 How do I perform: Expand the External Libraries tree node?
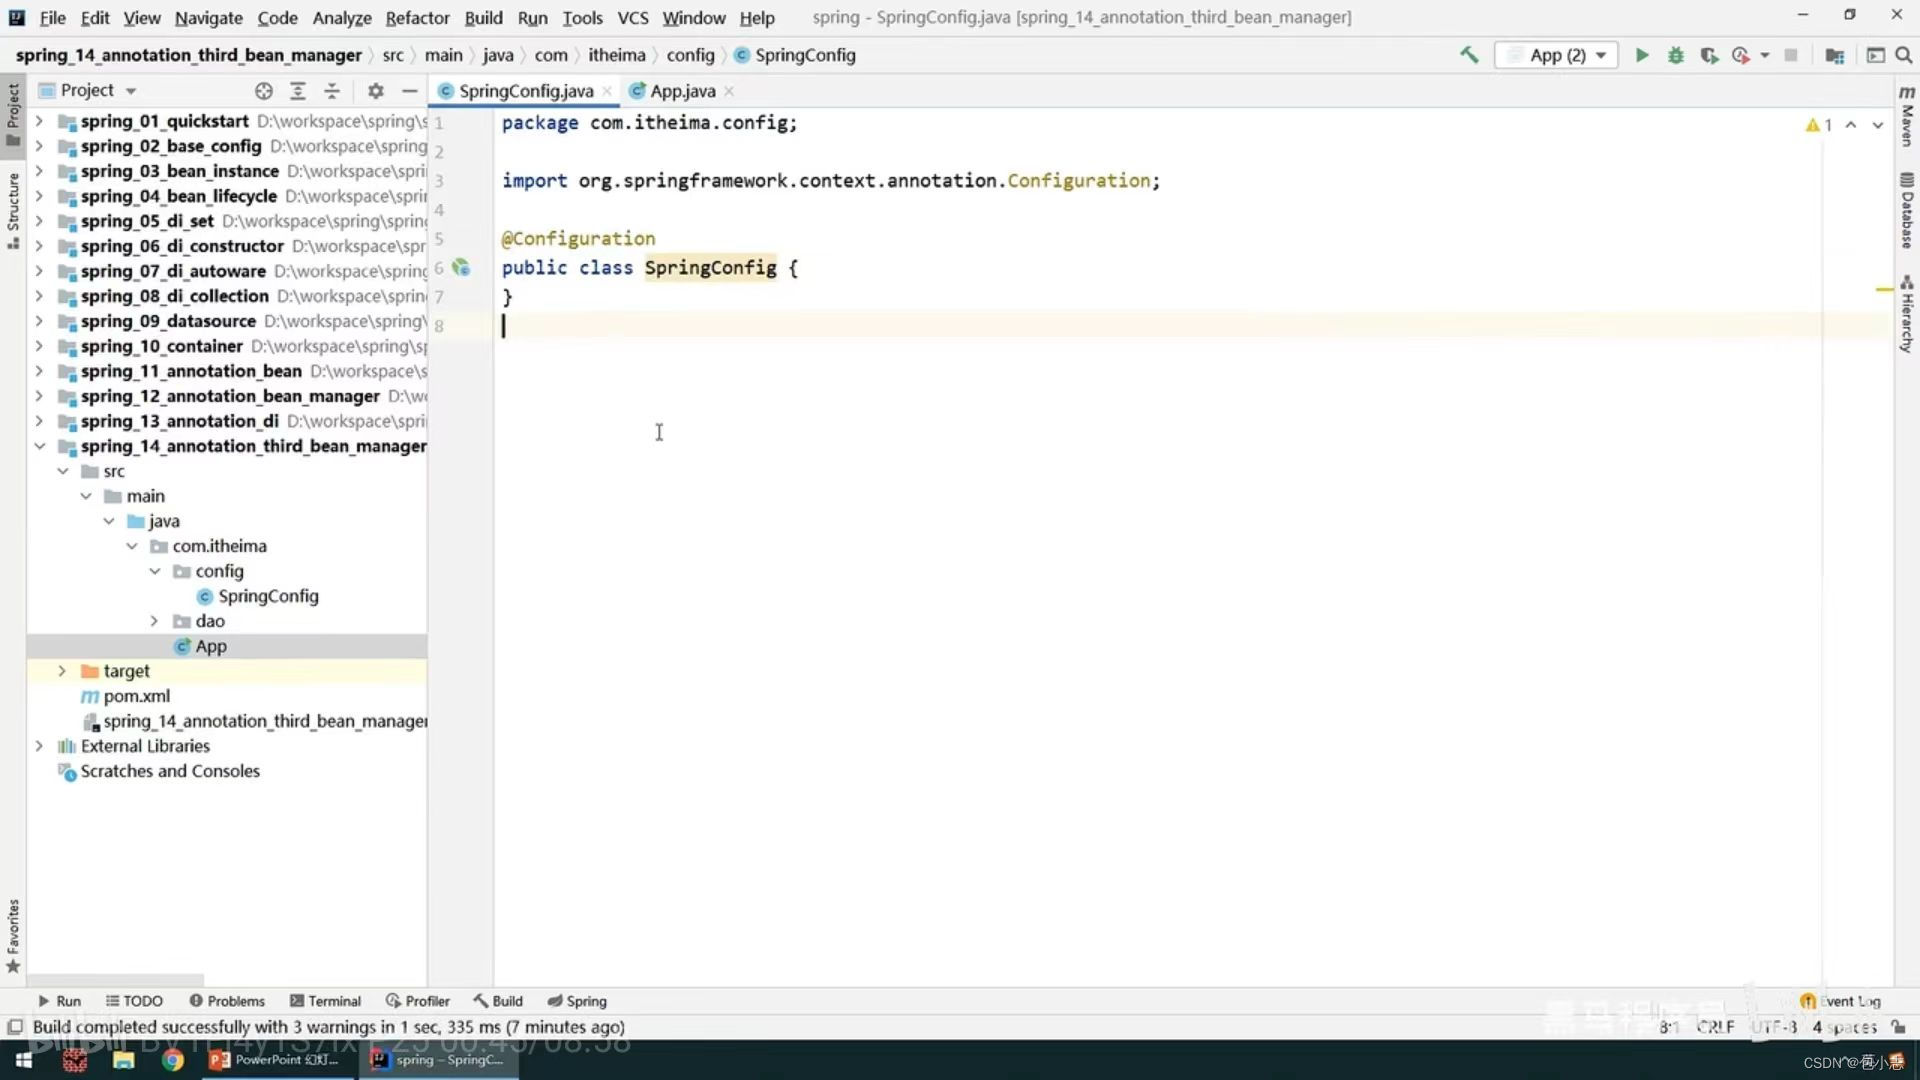click(40, 745)
